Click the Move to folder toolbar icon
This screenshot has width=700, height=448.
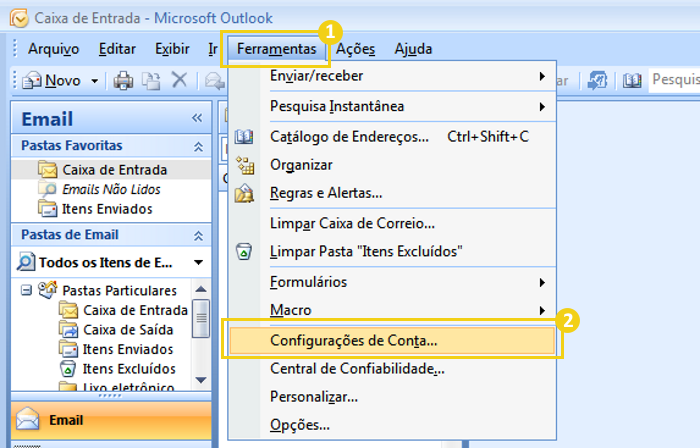tap(151, 81)
